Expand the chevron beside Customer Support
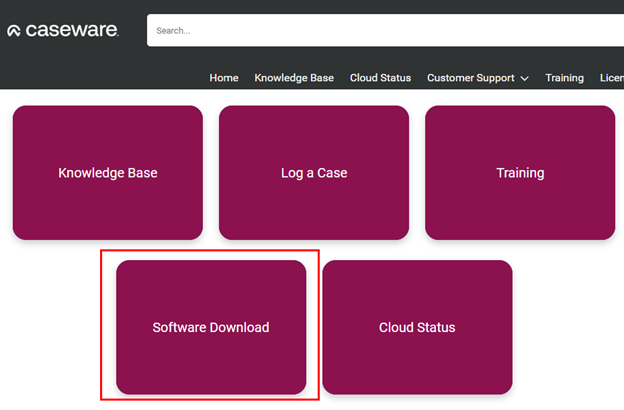The width and height of the screenshot is (624, 410). point(525,78)
